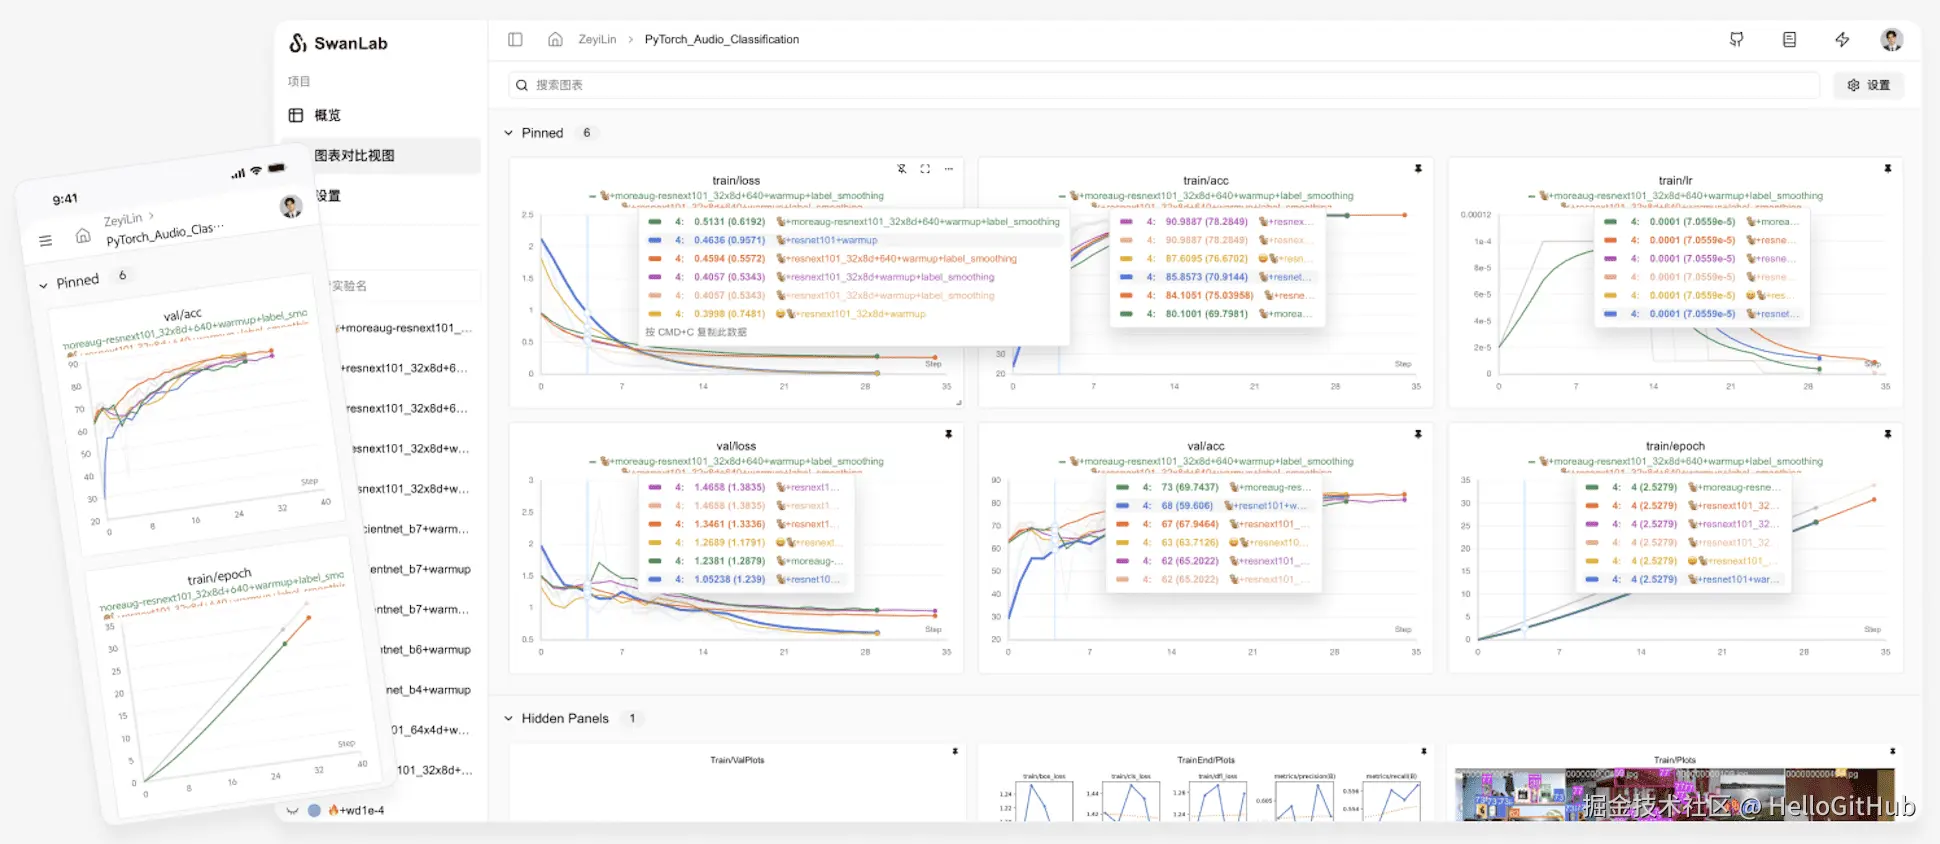This screenshot has height=844, width=1940.
Task: Click the PyTorch_Audio_Classification breadcrumb
Action: tap(721, 39)
